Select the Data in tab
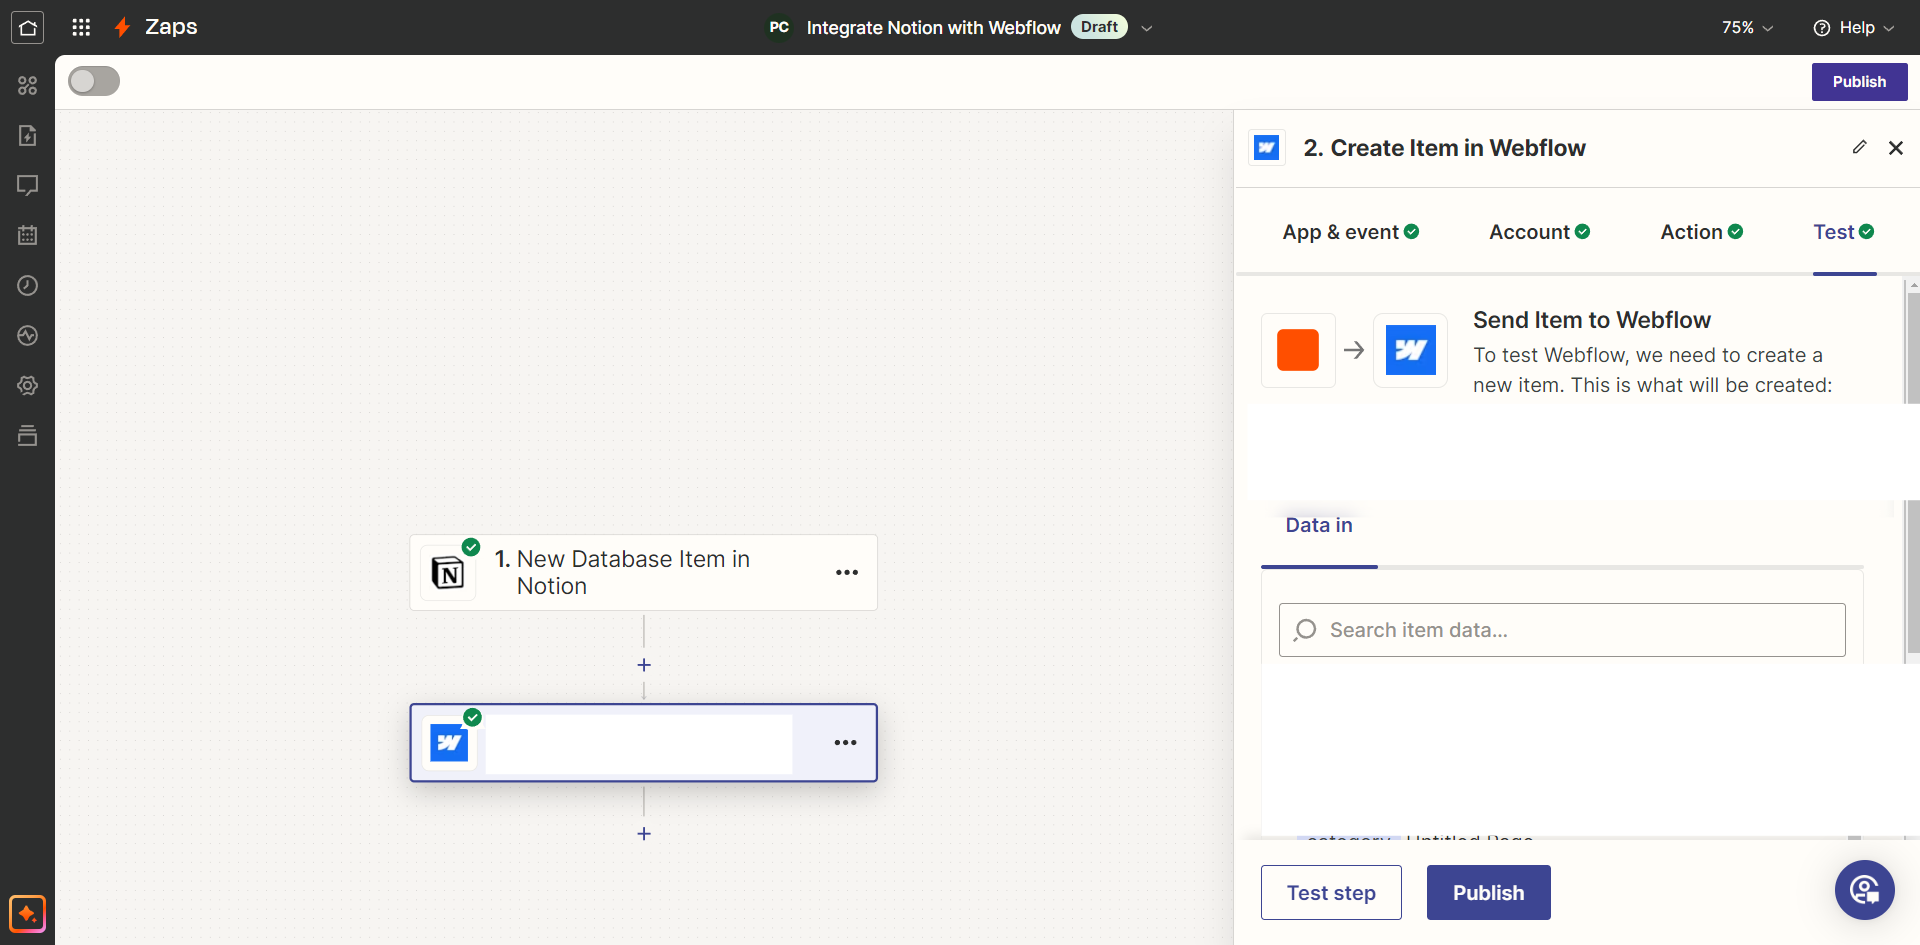This screenshot has width=1920, height=945. coord(1319,525)
